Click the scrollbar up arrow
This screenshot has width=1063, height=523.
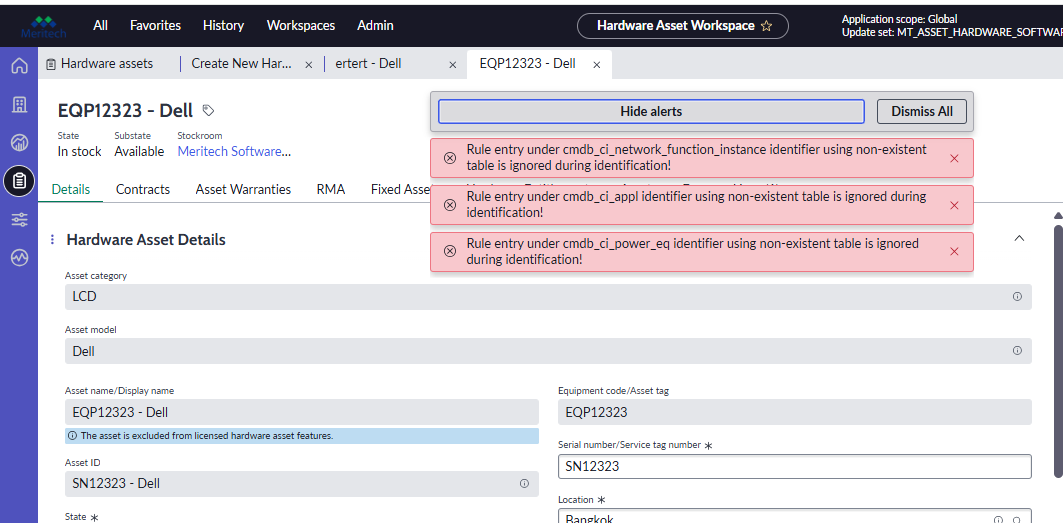pyautogui.click(x=1058, y=216)
